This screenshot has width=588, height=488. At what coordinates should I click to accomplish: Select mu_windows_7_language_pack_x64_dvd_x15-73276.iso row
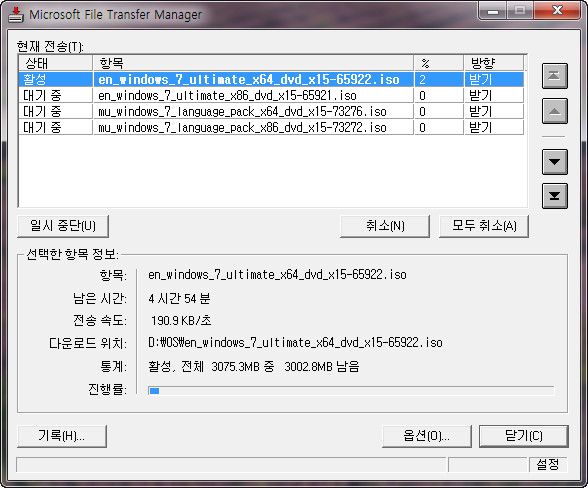pyautogui.click(x=271, y=111)
